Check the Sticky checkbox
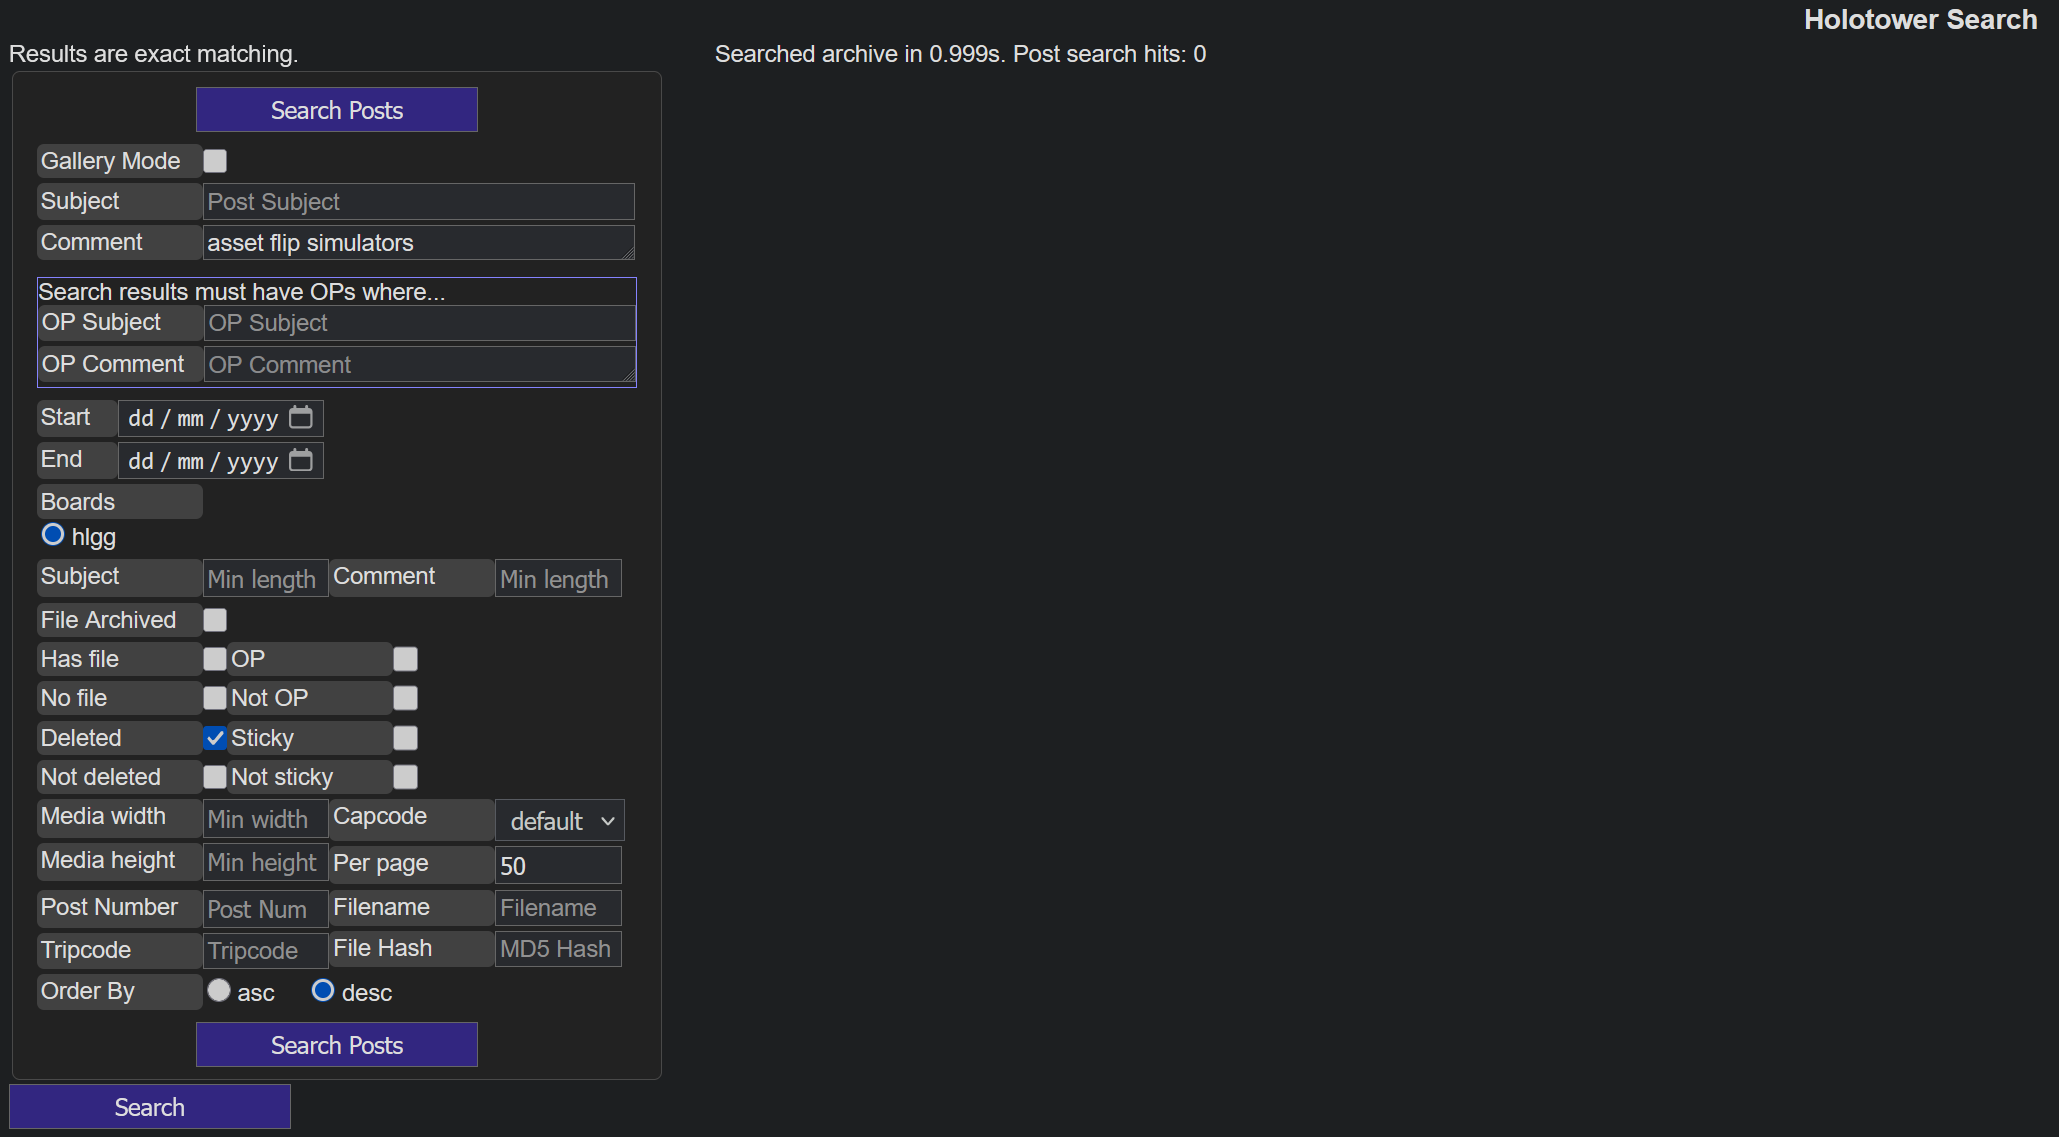The height and width of the screenshot is (1137, 2059). point(405,738)
